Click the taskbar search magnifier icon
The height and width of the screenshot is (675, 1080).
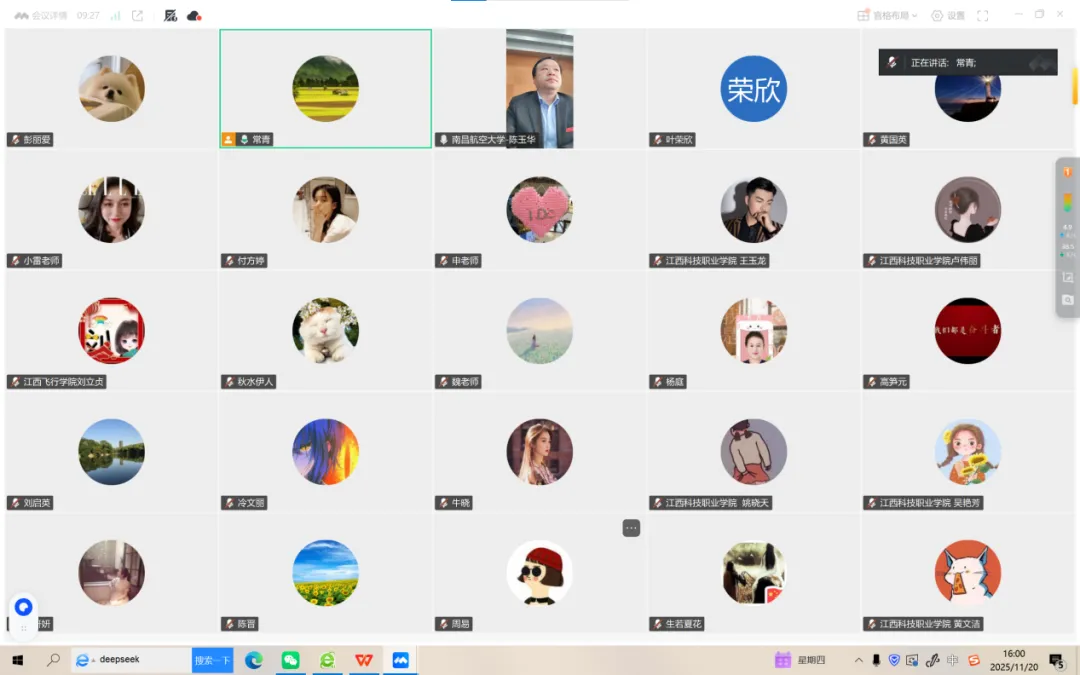[53, 660]
